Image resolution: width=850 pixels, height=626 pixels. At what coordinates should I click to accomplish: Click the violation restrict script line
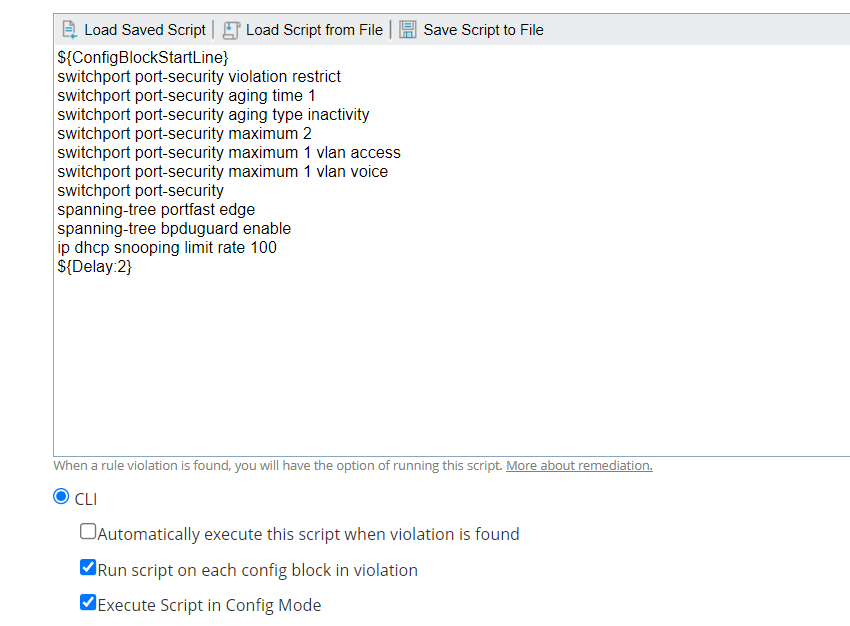[x=199, y=77]
